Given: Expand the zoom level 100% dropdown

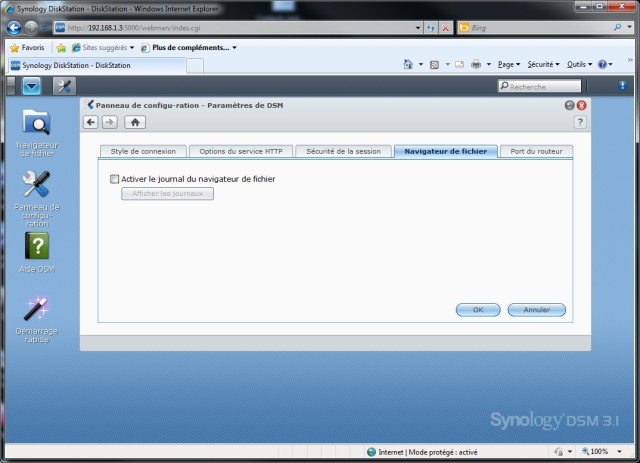Looking at the screenshot, I should coord(619,452).
